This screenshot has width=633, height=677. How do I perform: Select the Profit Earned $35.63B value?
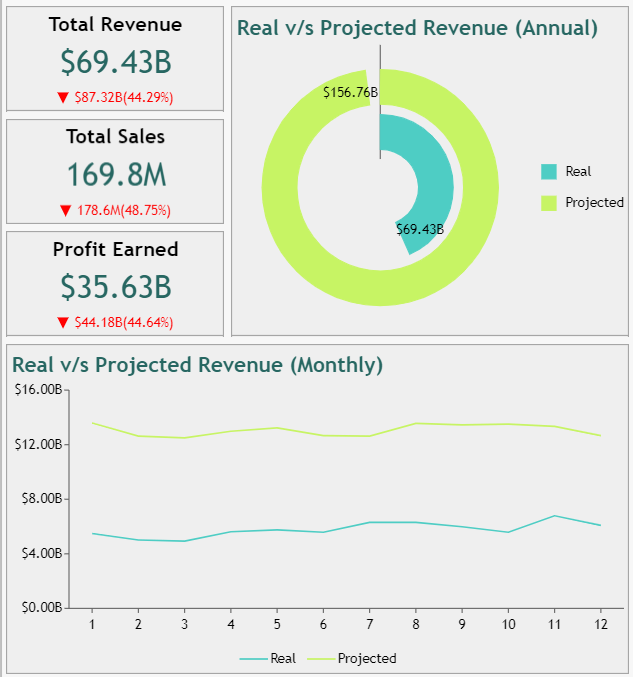pos(115,287)
